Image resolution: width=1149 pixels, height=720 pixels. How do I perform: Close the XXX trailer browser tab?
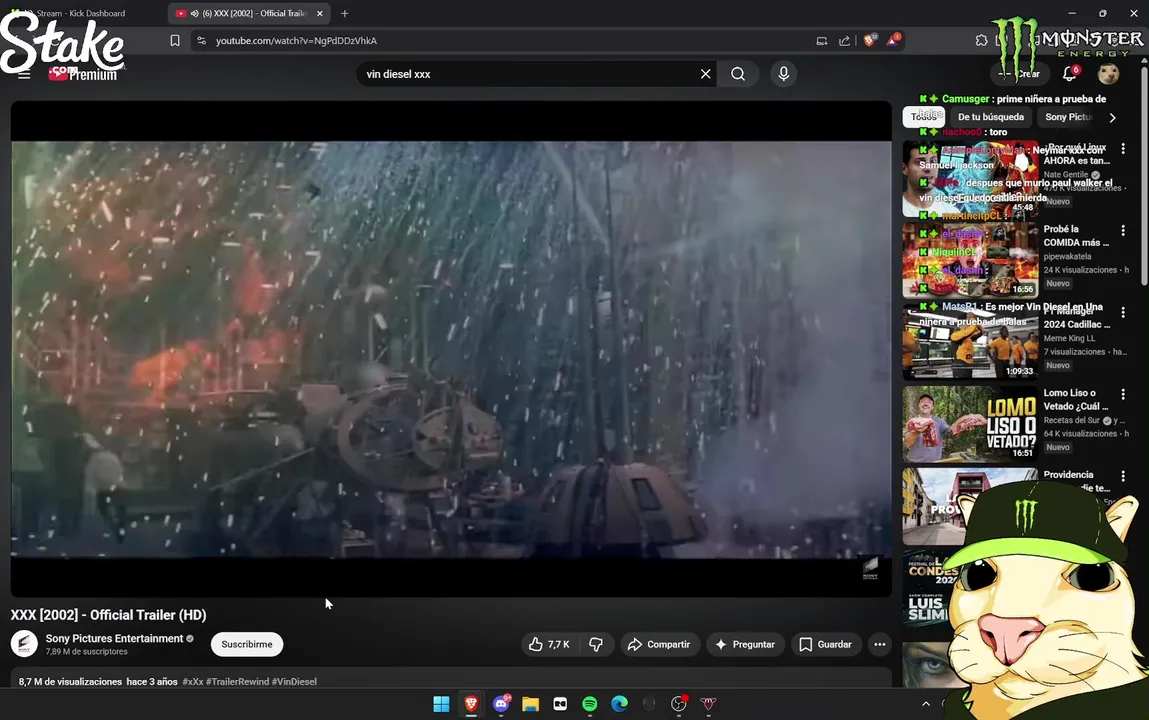click(x=319, y=13)
